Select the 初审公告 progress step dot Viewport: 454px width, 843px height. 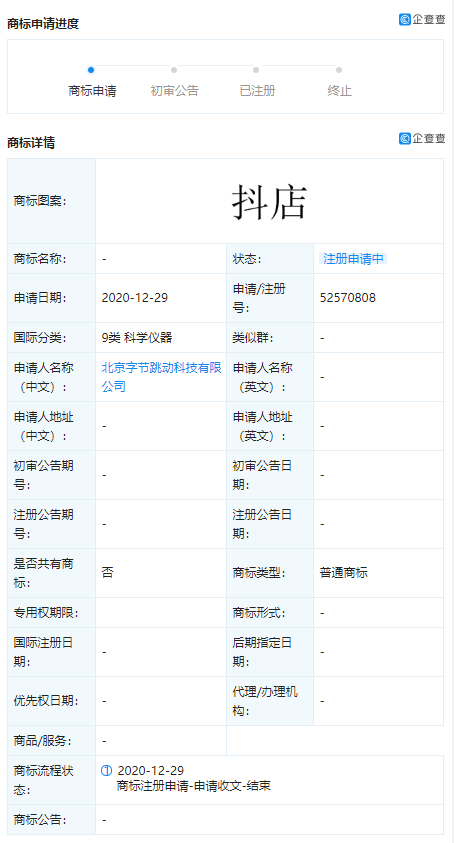[x=174, y=69]
